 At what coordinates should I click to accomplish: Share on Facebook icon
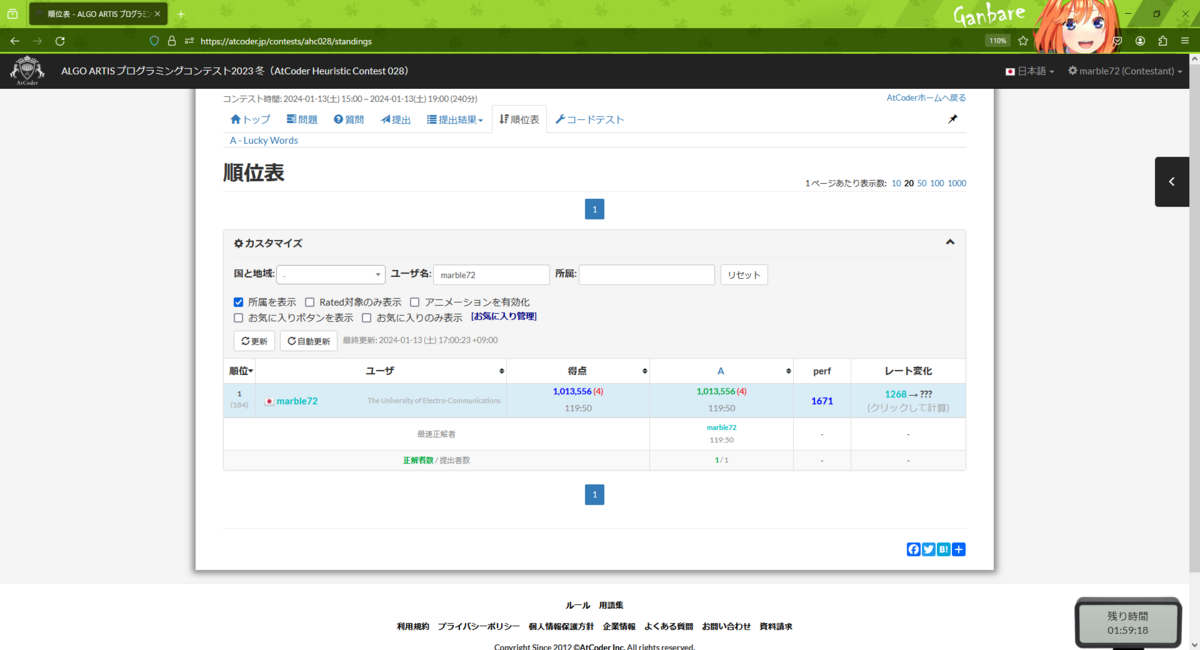[x=913, y=549]
